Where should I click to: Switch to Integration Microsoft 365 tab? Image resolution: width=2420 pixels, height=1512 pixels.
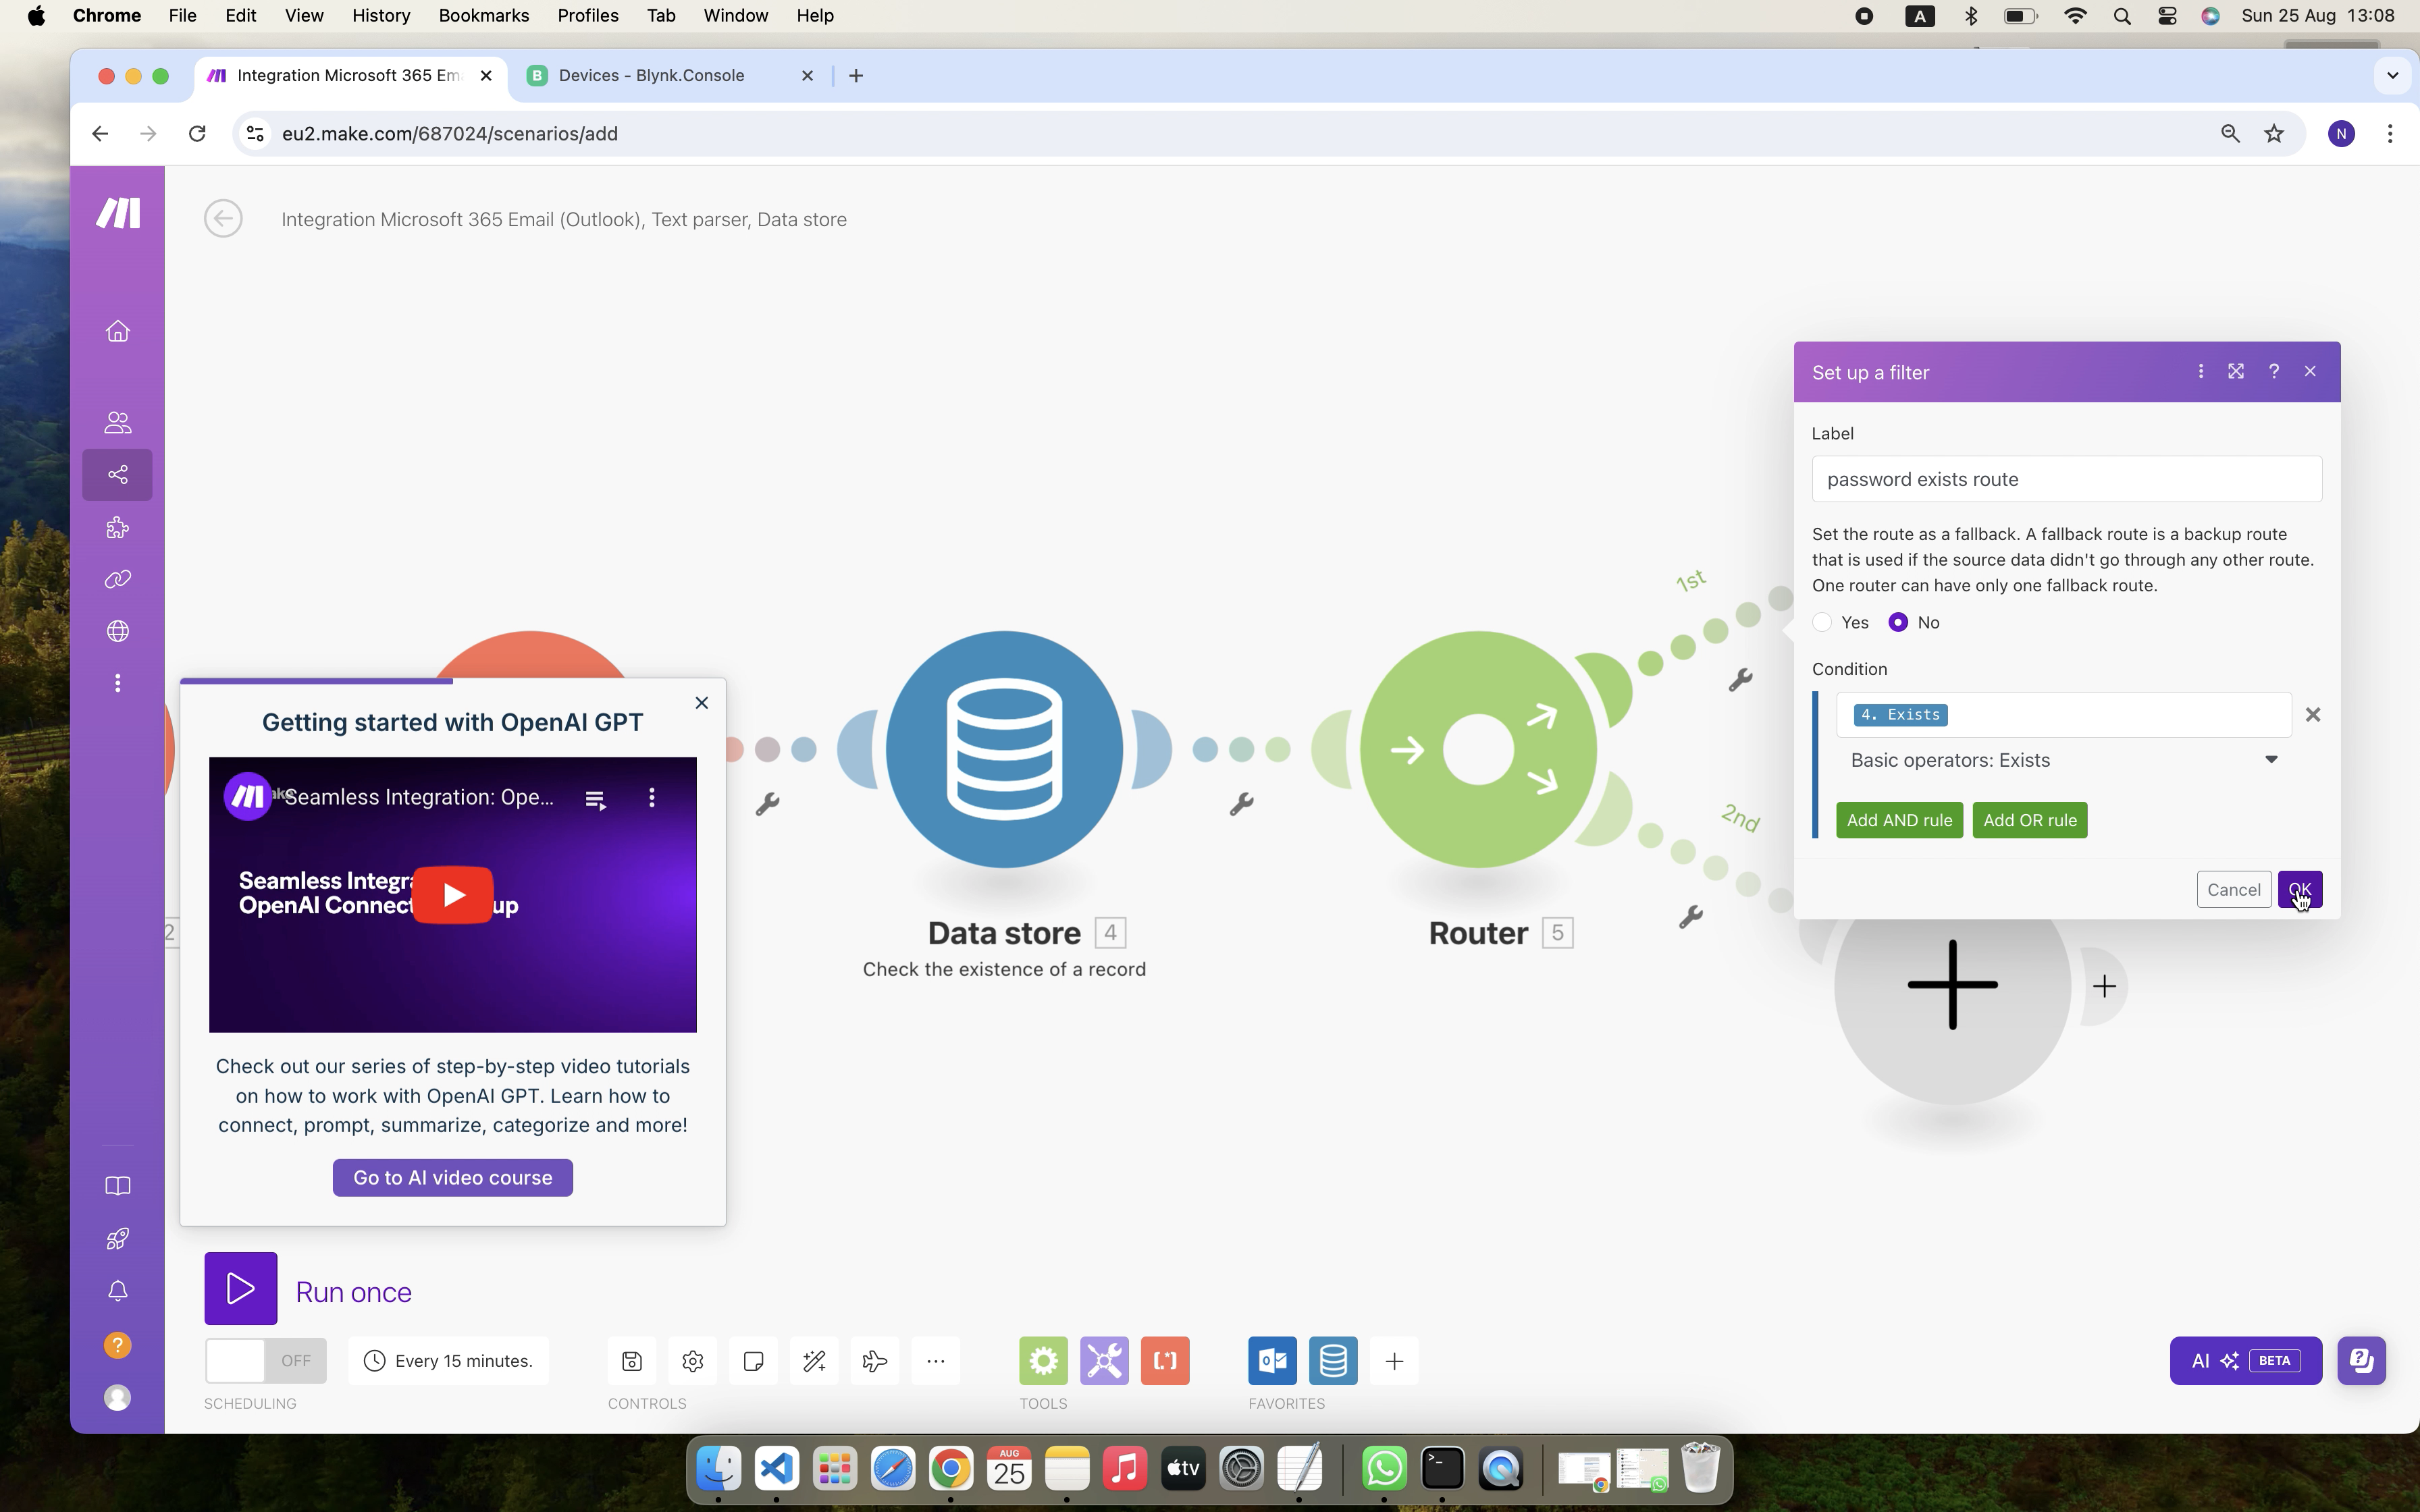tap(350, 75)
